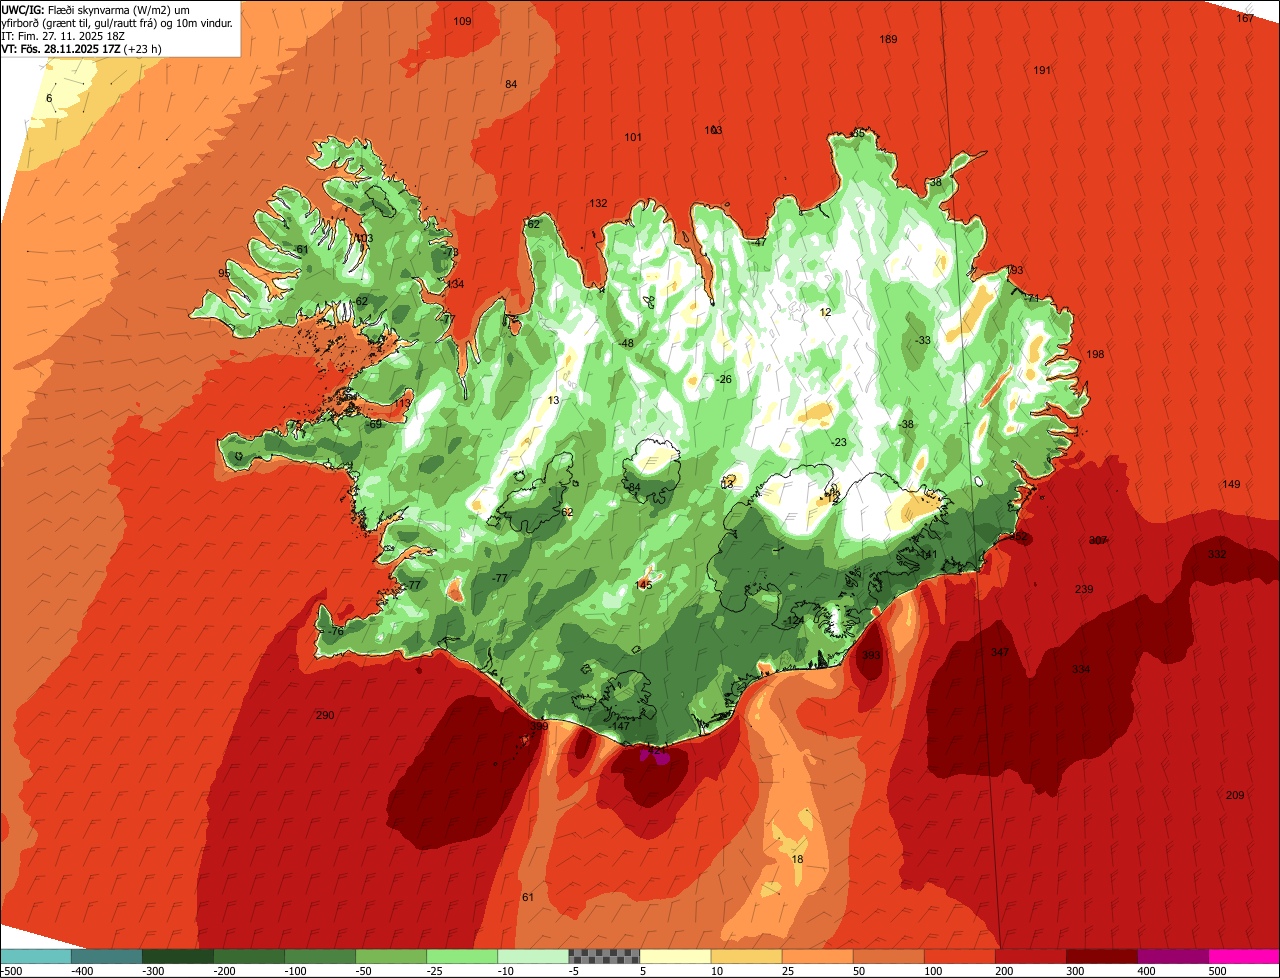The image size is (1280, 978).
Task: Click the magenta legend swatch starting at 500
Action: click(1244, 956)
